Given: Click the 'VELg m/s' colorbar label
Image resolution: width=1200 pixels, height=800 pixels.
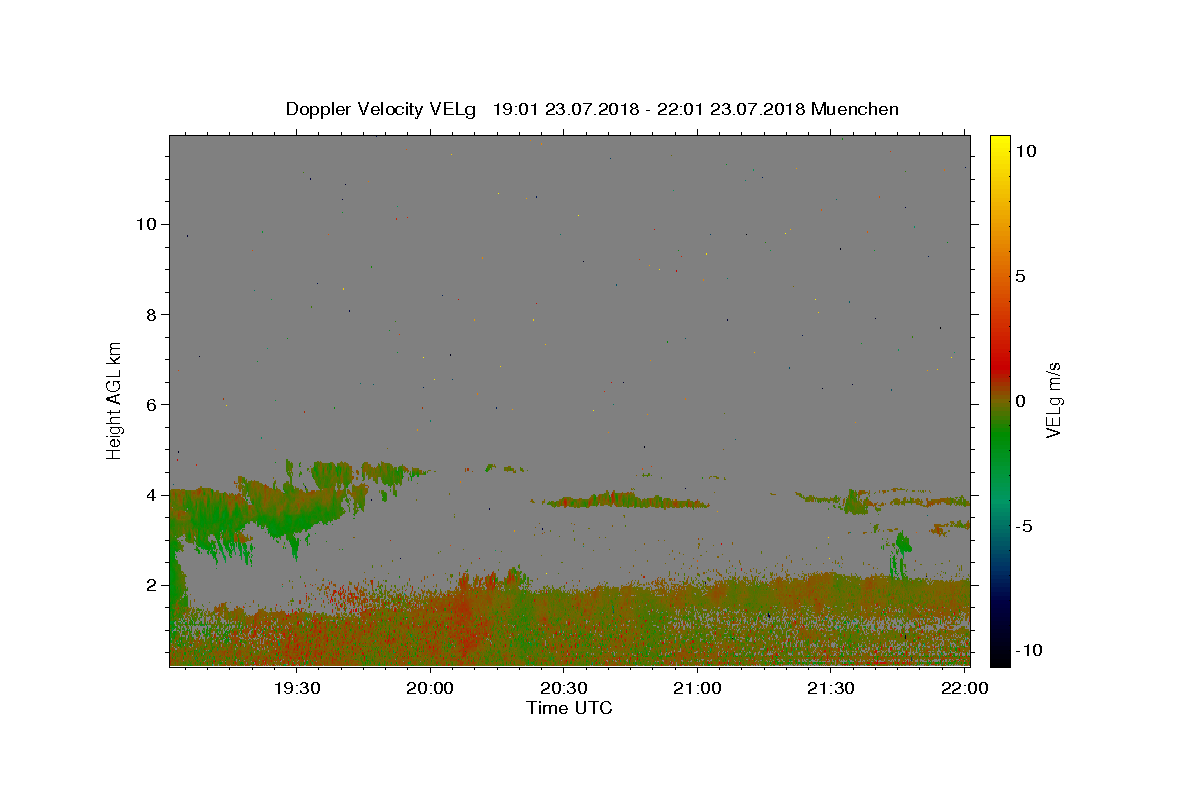Looking at the screenshot, I should tap(1053, 400).
